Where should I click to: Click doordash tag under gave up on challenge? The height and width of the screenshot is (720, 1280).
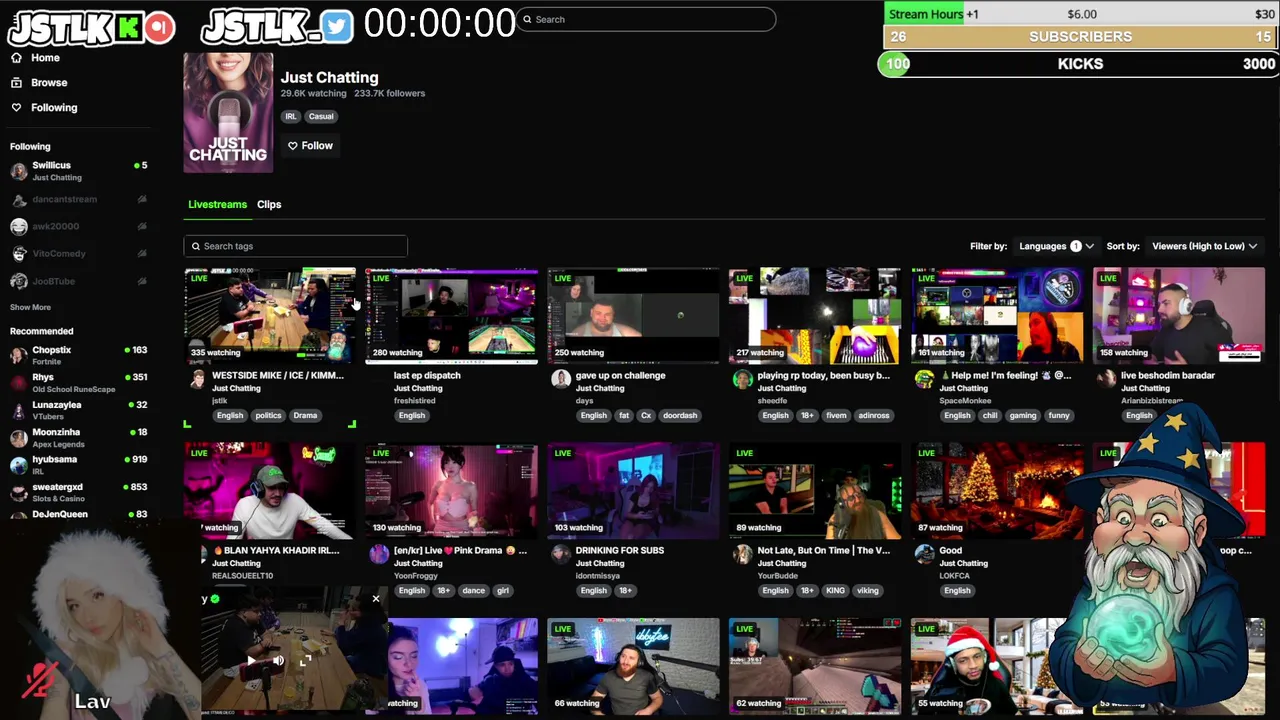pyautogui.click(x=680, y=415)
